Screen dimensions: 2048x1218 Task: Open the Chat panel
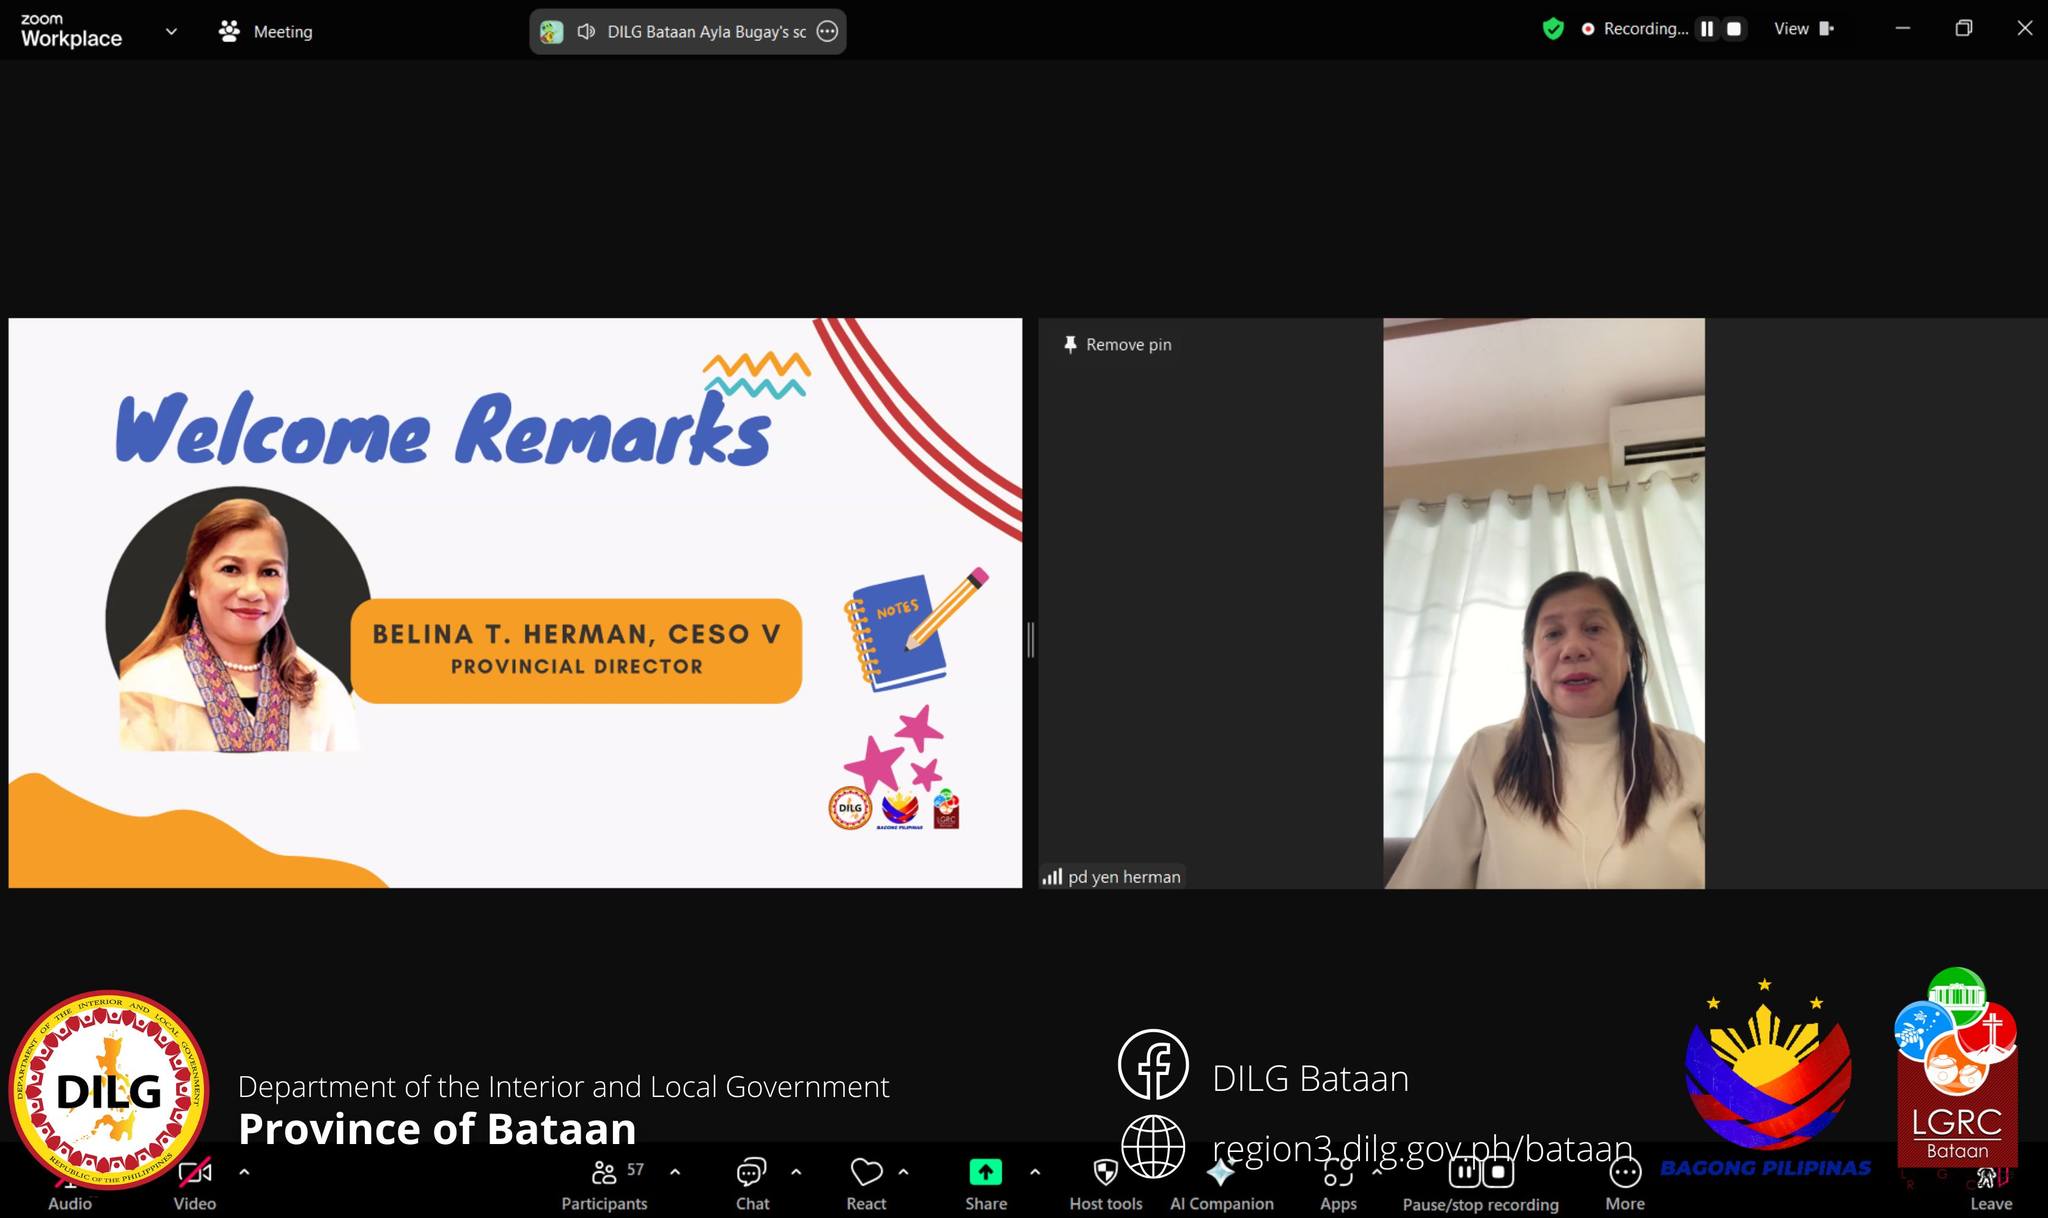coord(752,1186)
